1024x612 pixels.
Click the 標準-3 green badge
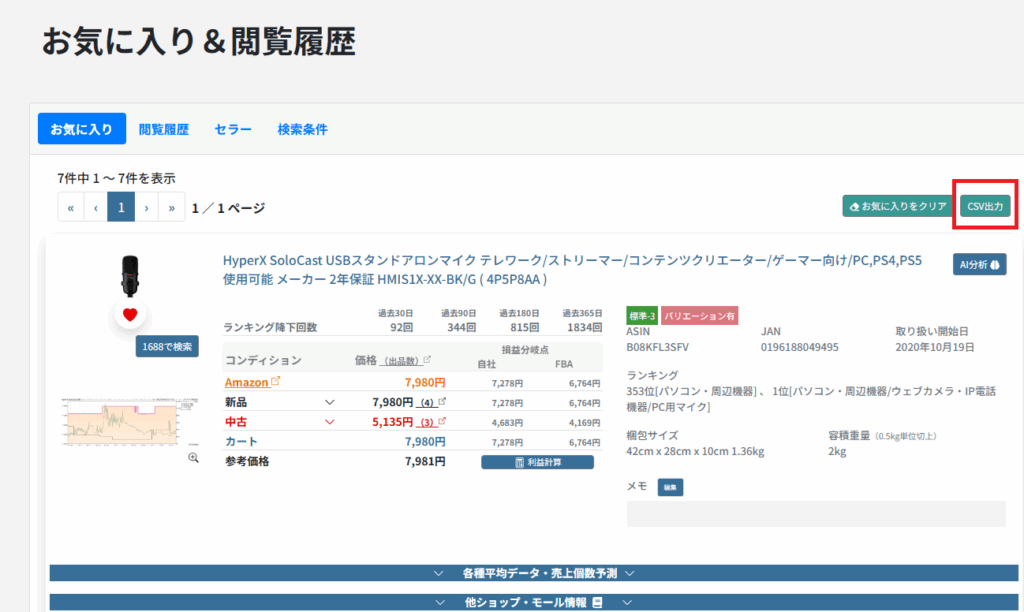click(x=642, y=316)
